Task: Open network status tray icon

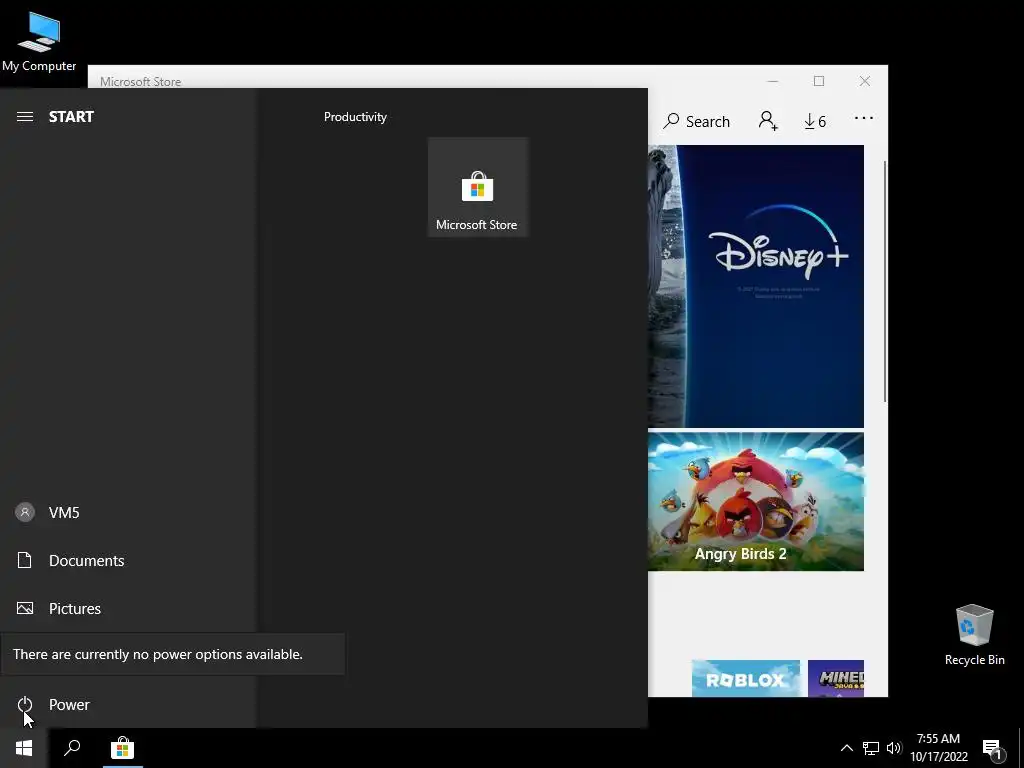Action: pyautogui.click(x=871, y=748)
